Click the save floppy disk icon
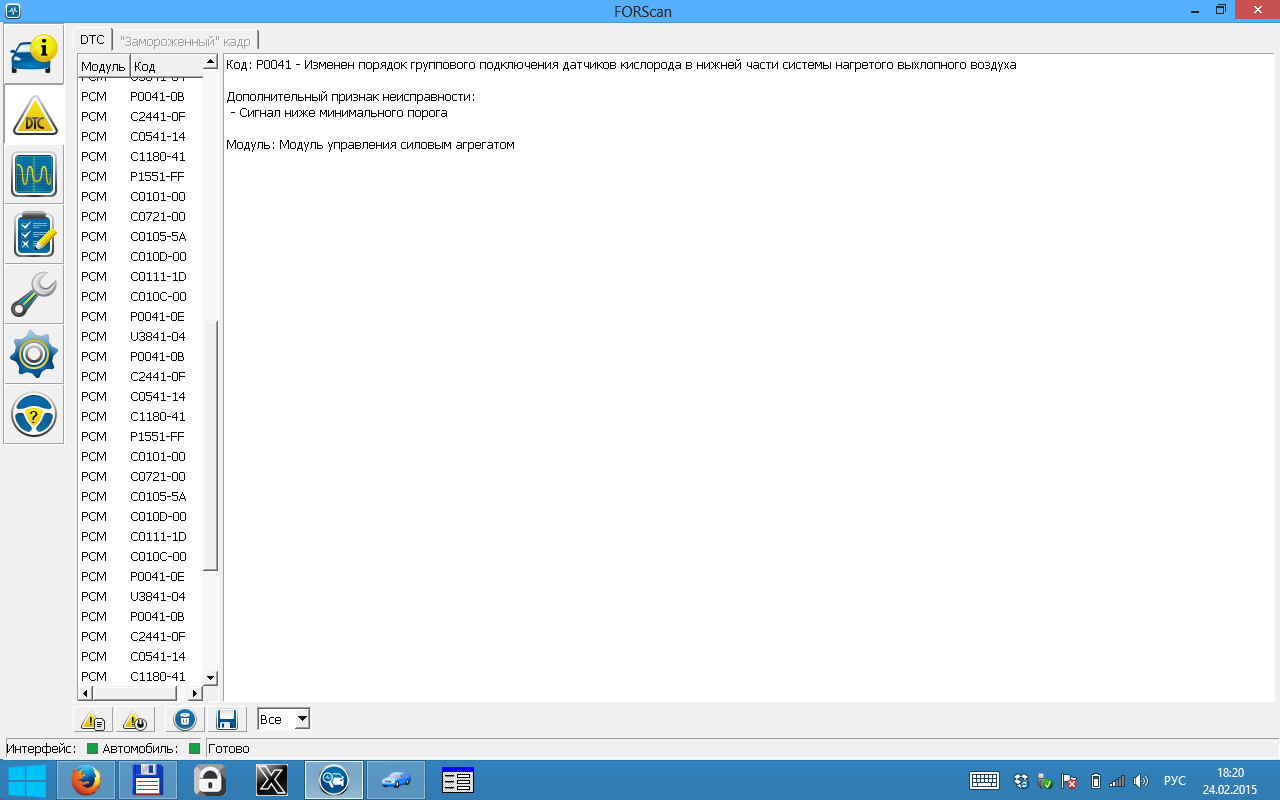 click(226, 719)
